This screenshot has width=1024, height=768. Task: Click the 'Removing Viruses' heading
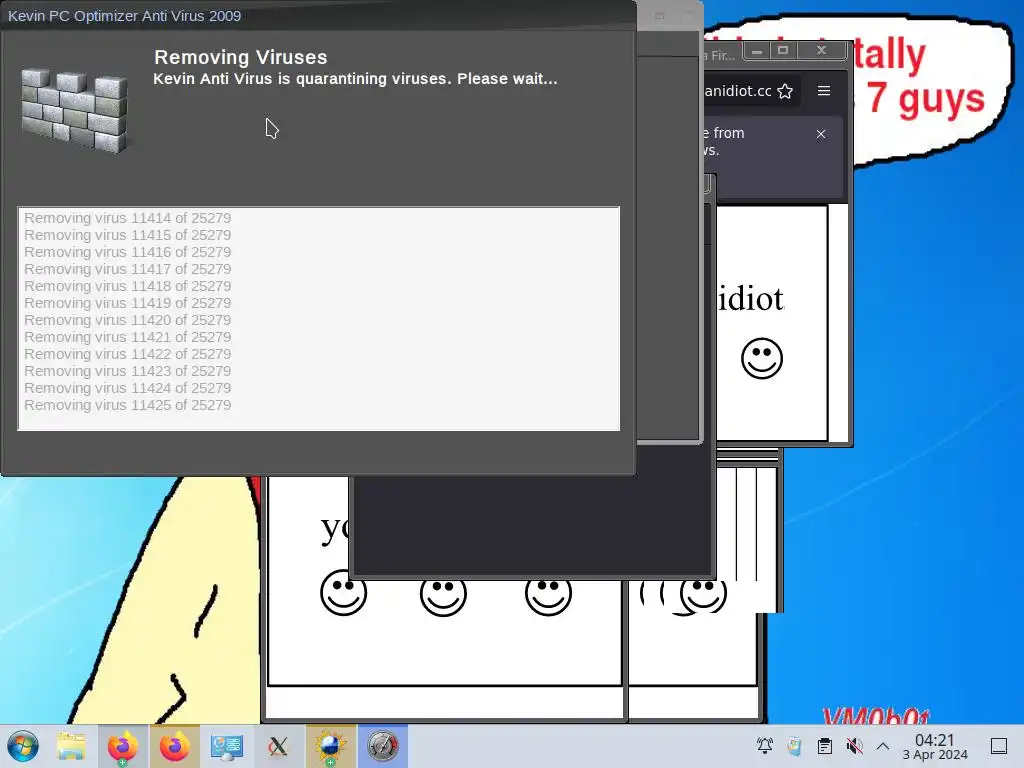tap(240, 57)
